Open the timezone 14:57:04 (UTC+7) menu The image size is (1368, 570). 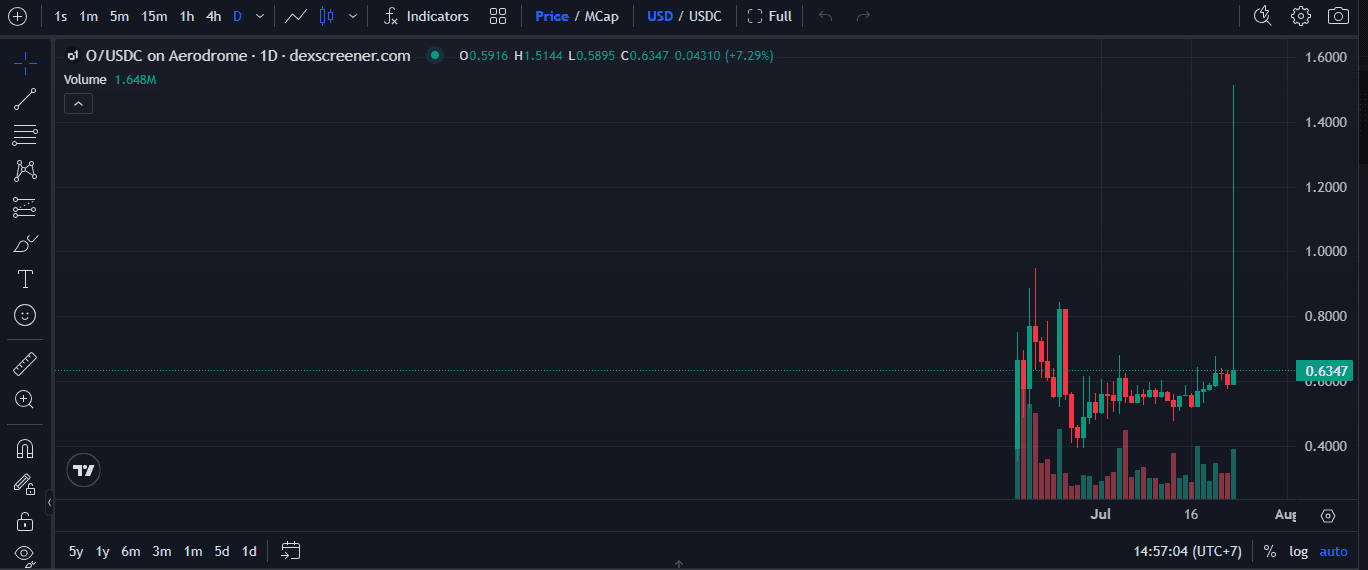click(1187, 551)
